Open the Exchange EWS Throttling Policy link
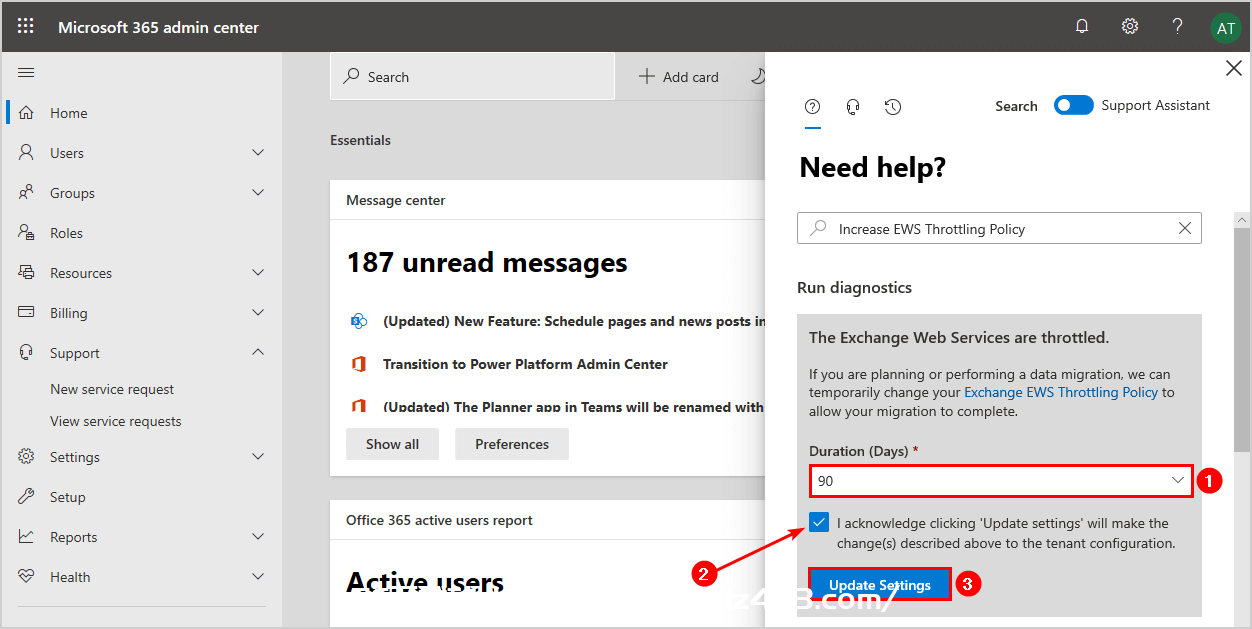The image size is (1252, 629). point(1061,392)
